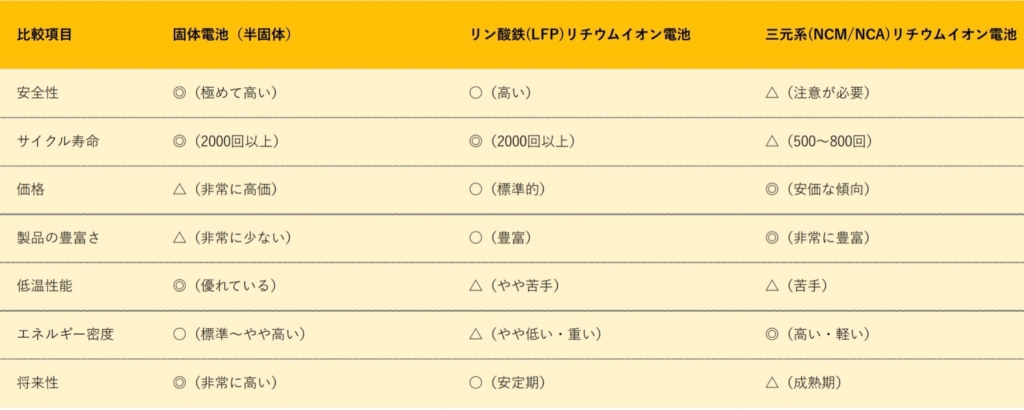
Task: Click the 三元系(NCM/NCA)リチウムイオン電池 header
Action: pyautogui.click(x=891, y=35)
